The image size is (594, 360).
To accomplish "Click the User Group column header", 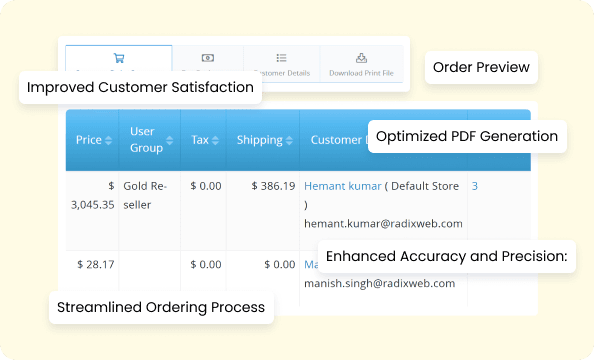I will (150, 140).
